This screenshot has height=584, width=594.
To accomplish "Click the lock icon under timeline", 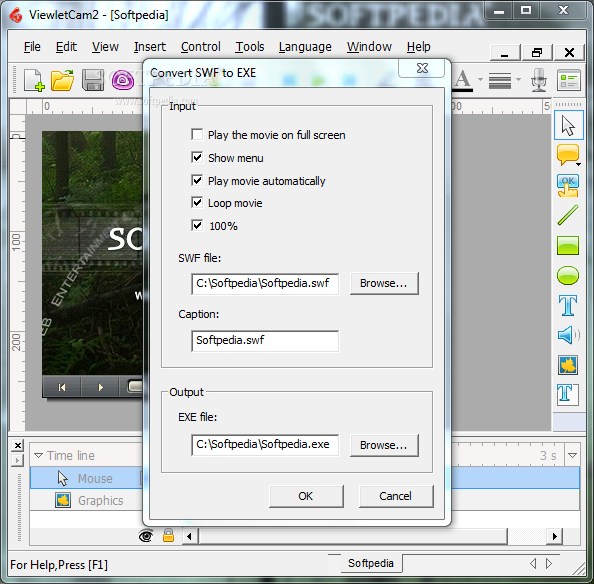I will 168,536.
